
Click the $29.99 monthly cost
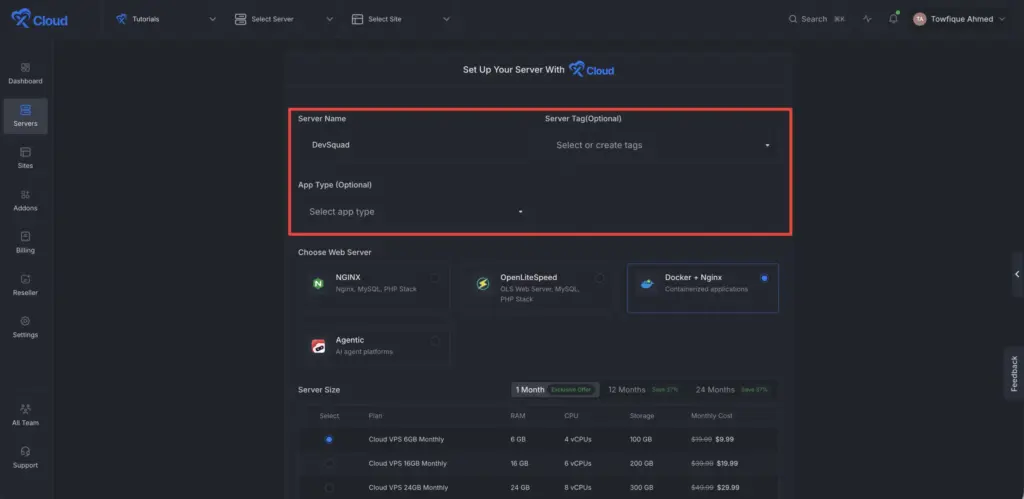tap(728, 487)
